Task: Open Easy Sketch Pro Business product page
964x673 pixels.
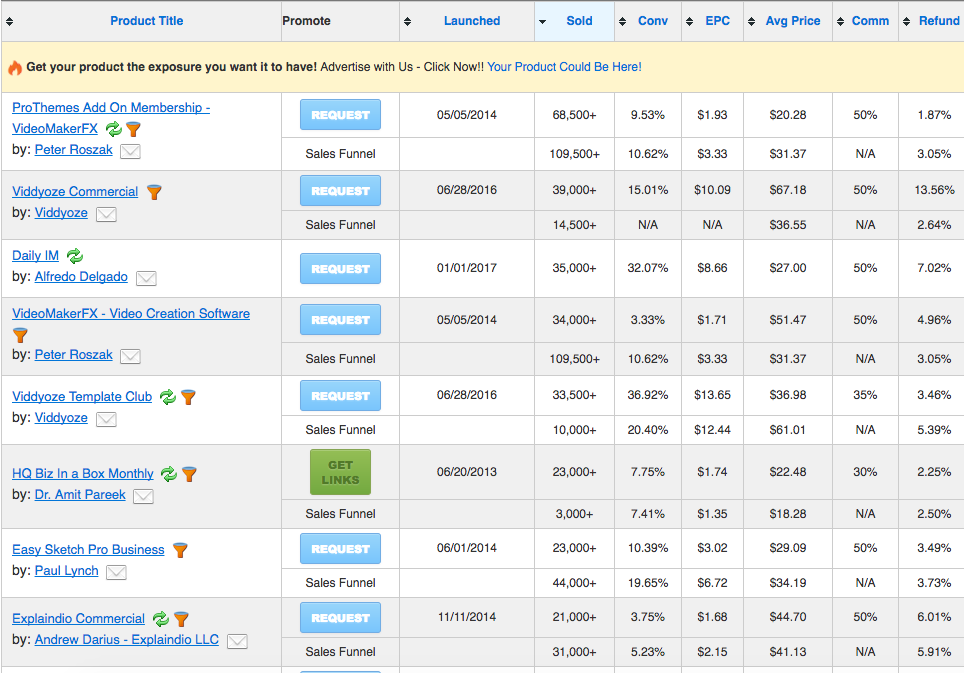Action: tap(89, 550)
